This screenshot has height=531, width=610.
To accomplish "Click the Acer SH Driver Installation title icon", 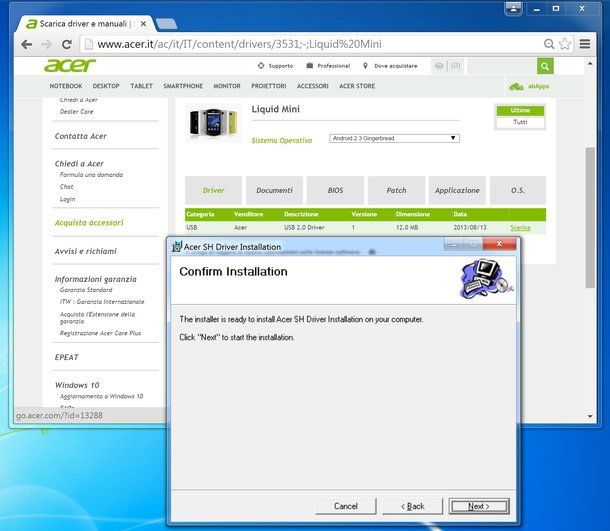I will pyautogui.click(x=177, y=246).
